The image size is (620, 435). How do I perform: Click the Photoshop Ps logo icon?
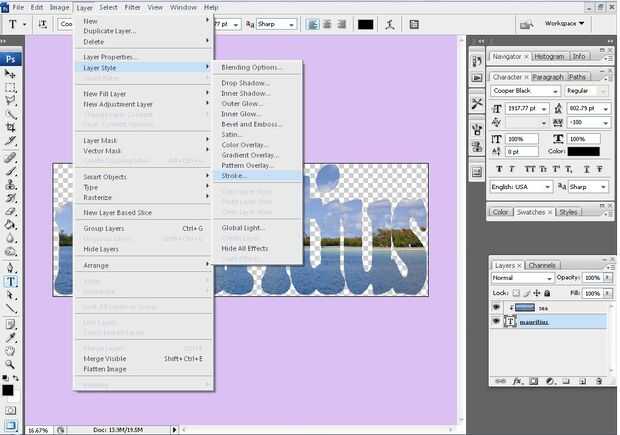[x=11, y=59]
